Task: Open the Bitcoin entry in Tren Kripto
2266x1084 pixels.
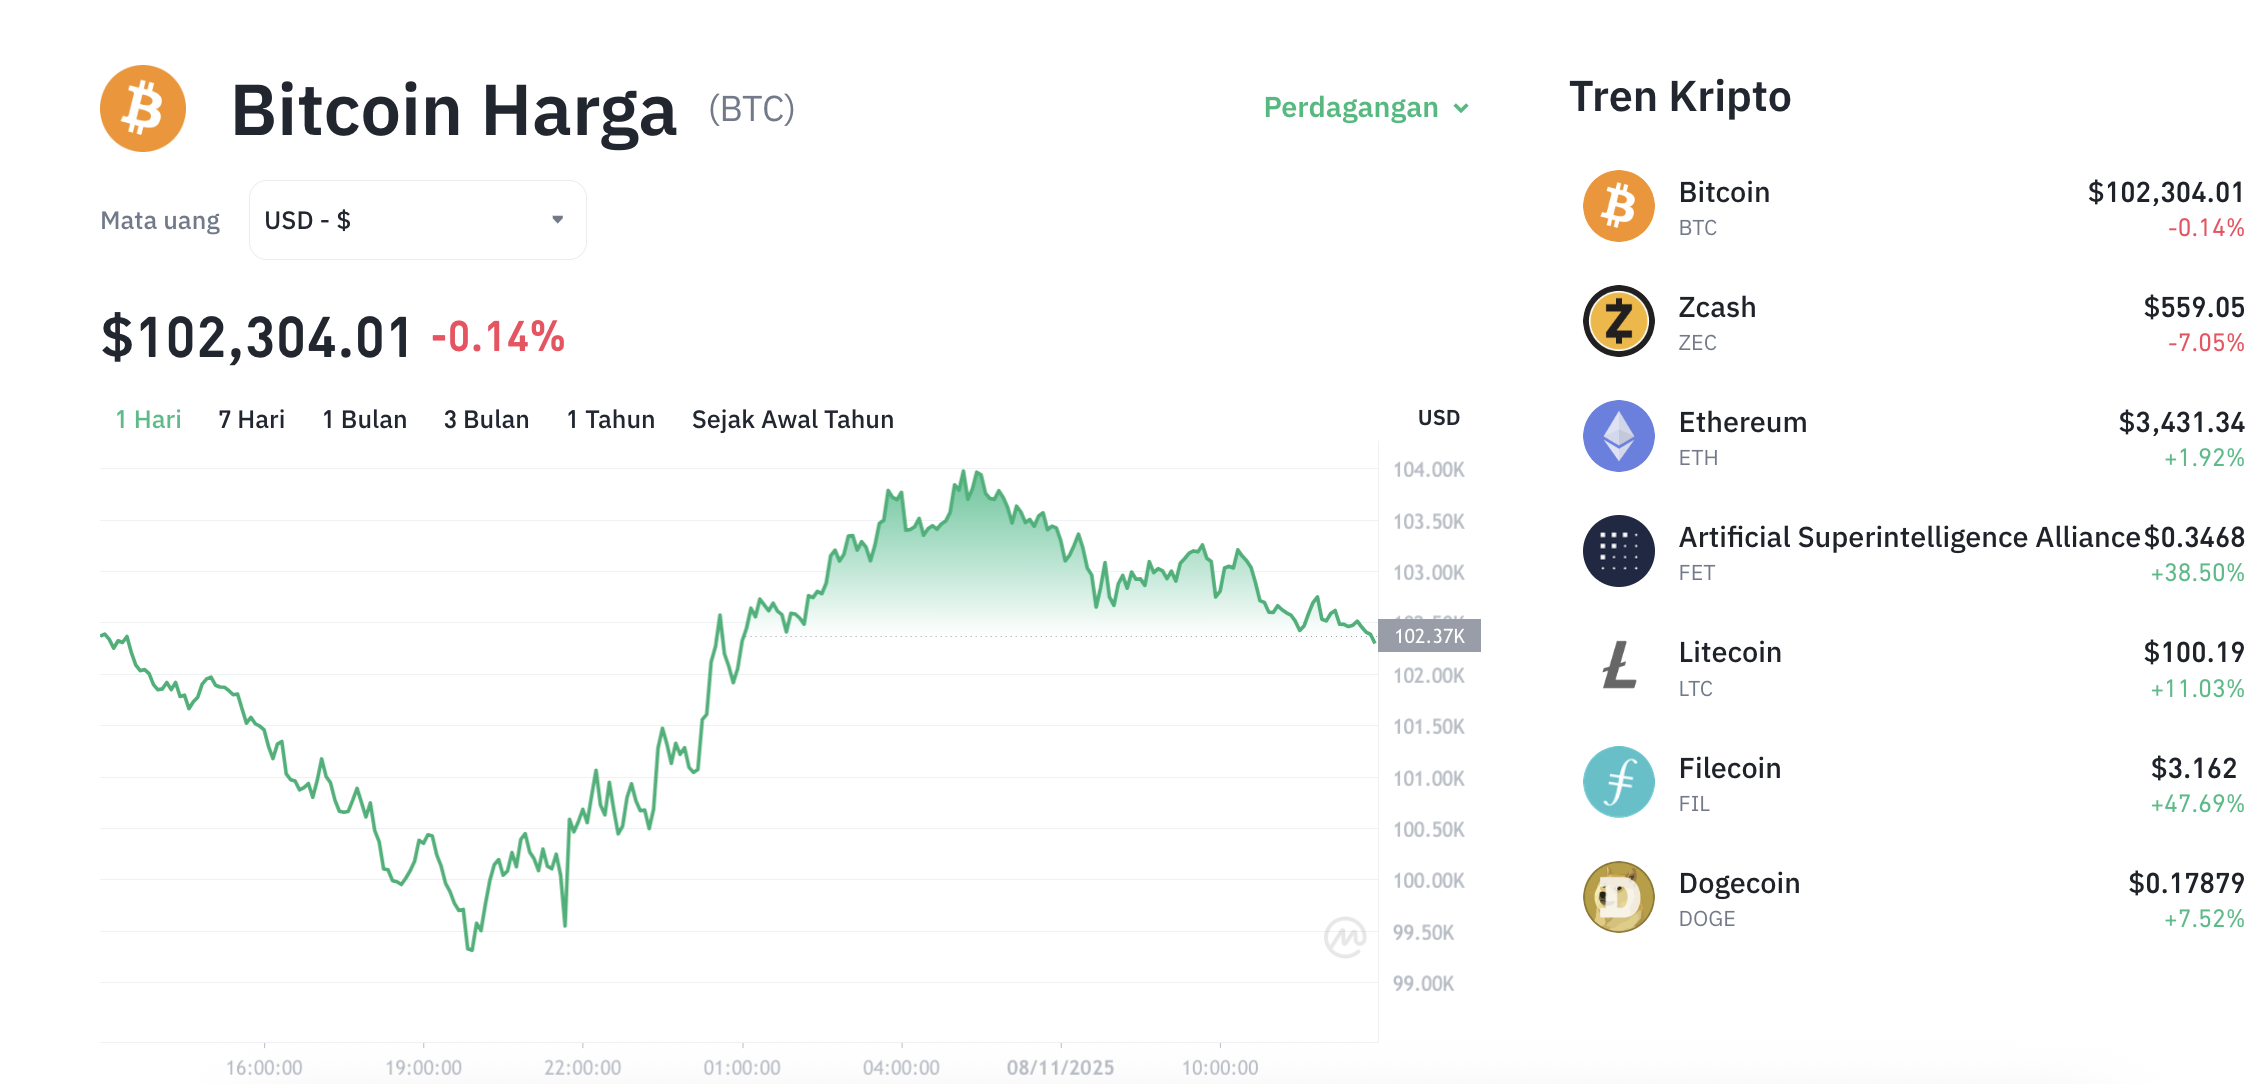Action: tap(1723, 192)
